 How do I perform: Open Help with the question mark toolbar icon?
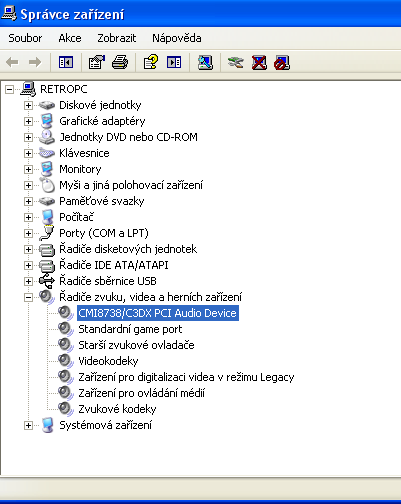(x=151, y=62)
